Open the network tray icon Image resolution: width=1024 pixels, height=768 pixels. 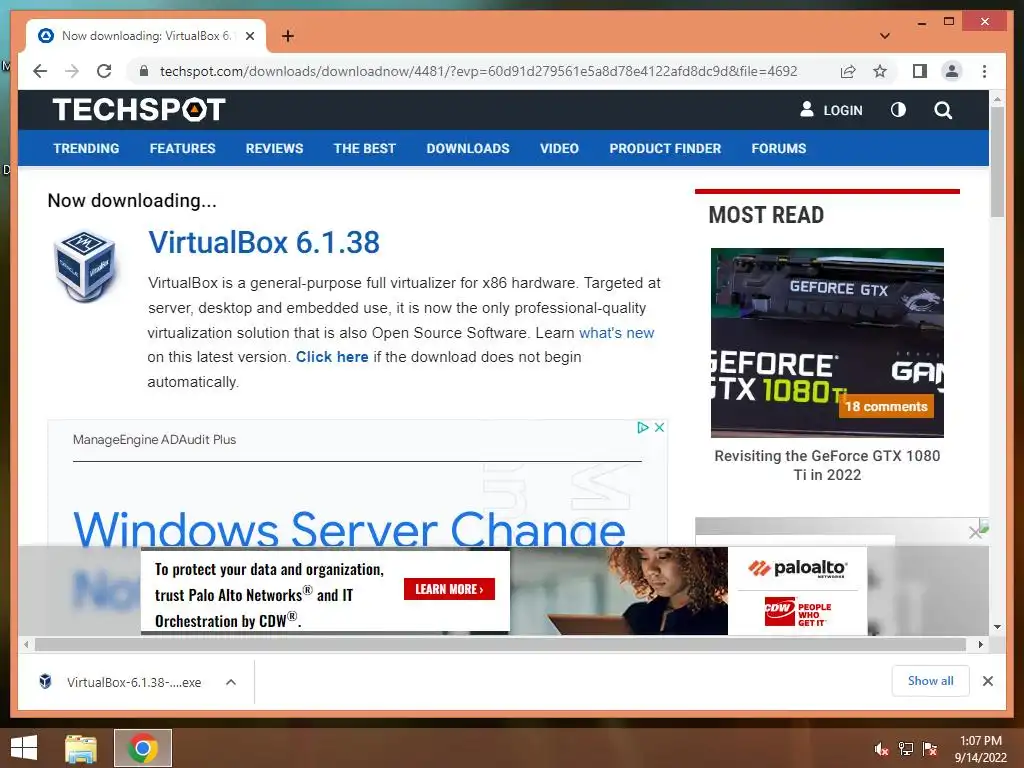tap(906, 748)
